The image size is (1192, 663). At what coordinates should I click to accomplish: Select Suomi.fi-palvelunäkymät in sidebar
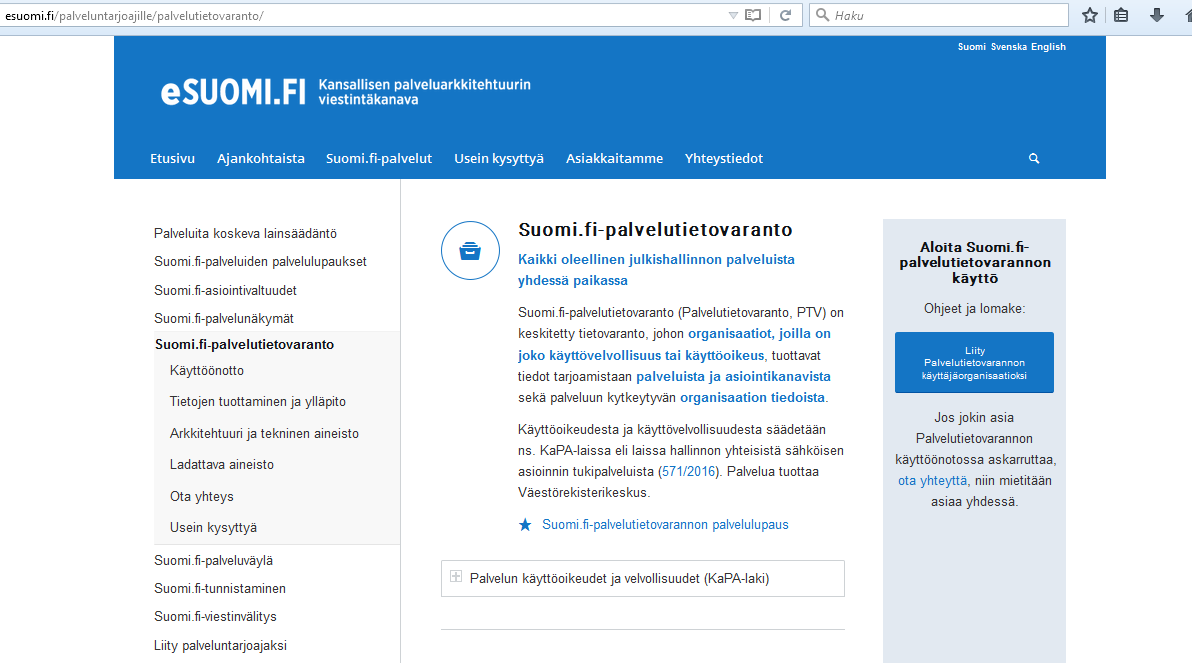[224, 319]
